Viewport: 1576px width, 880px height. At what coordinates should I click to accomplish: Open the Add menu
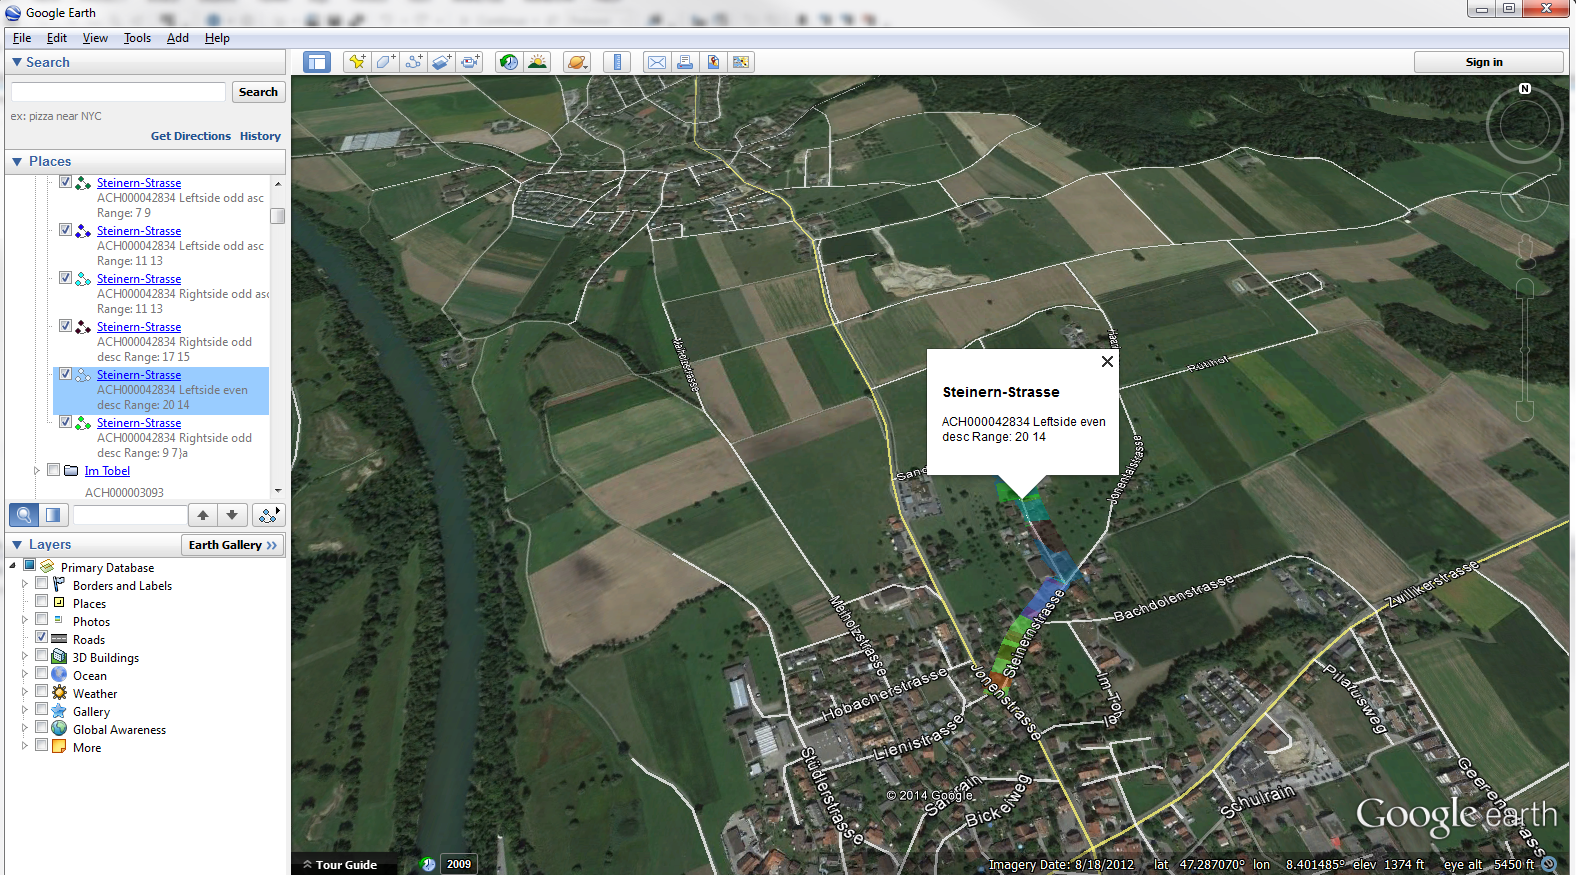pos(178,38)
